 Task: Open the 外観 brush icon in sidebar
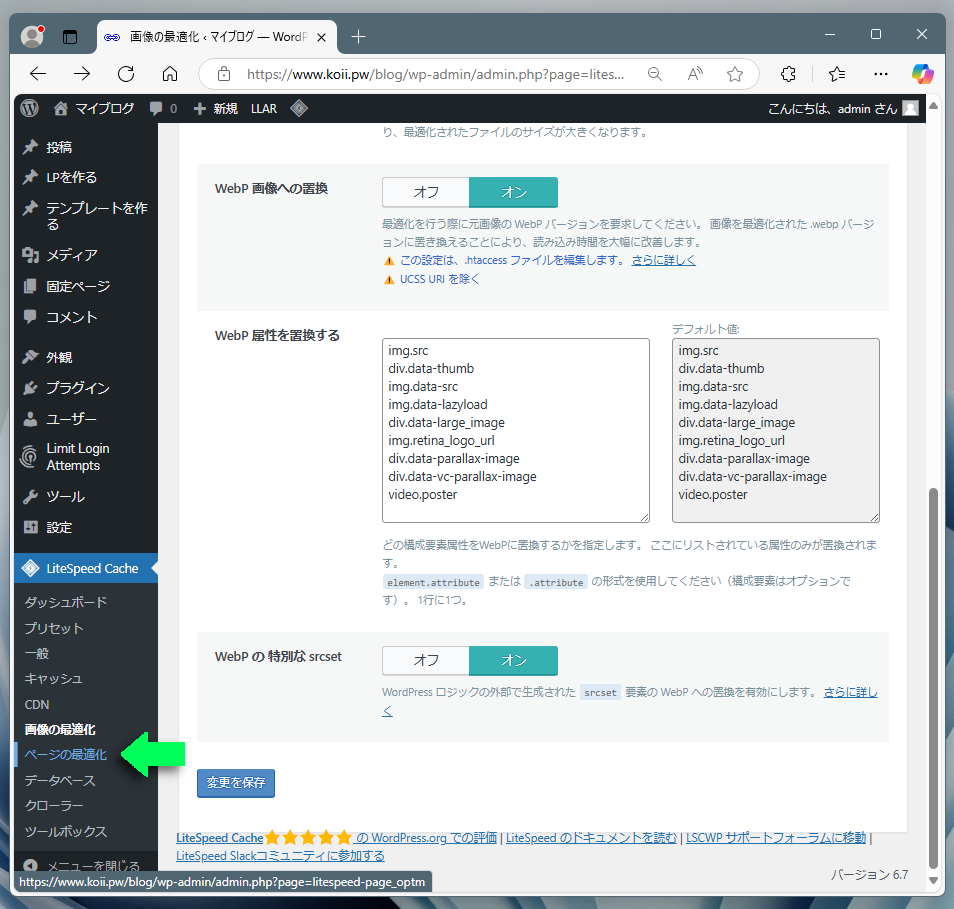click(30, 357)
